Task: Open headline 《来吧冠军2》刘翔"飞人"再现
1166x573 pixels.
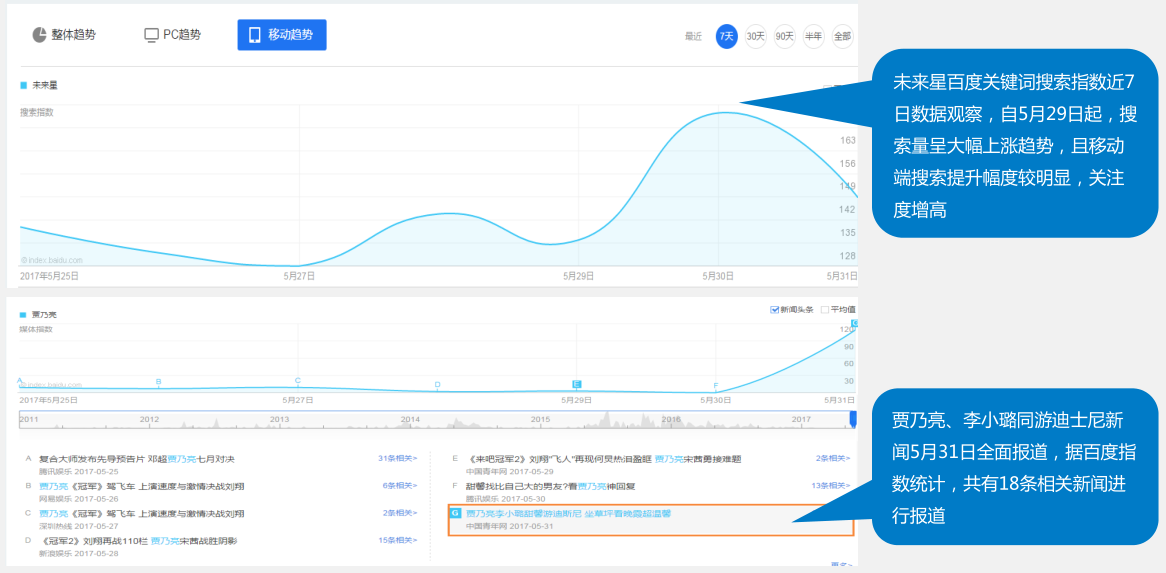Action: tap(603, 459)
